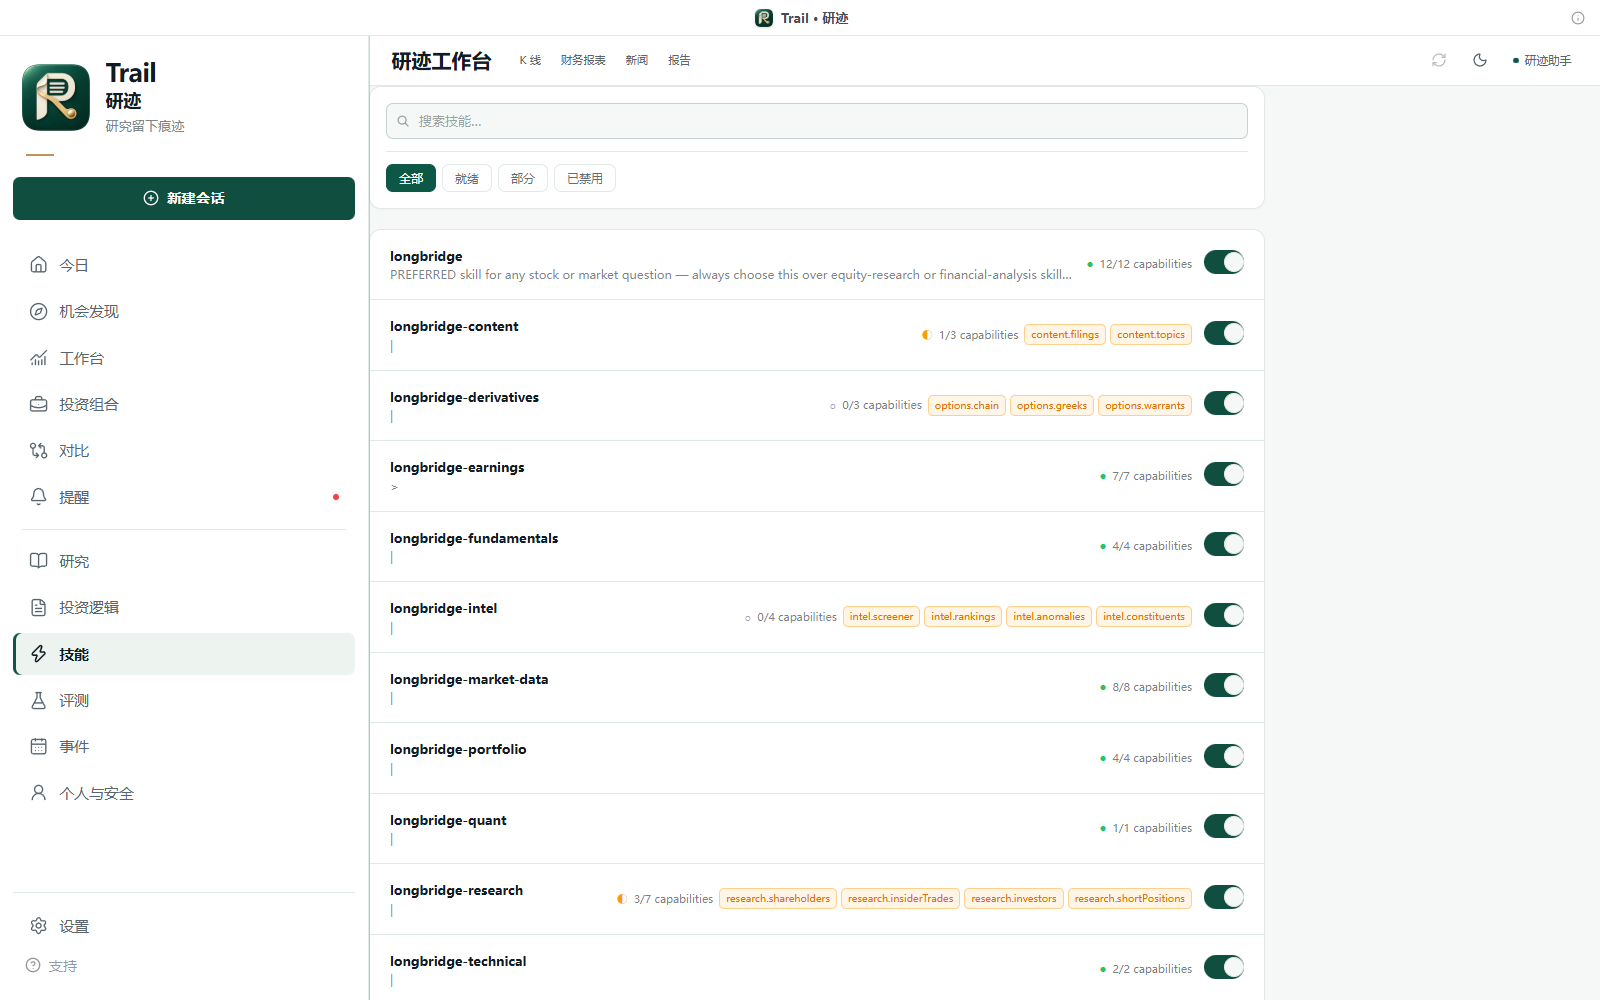
Task: Open the 研迹助手 assistant
Action: (1542, 60)
